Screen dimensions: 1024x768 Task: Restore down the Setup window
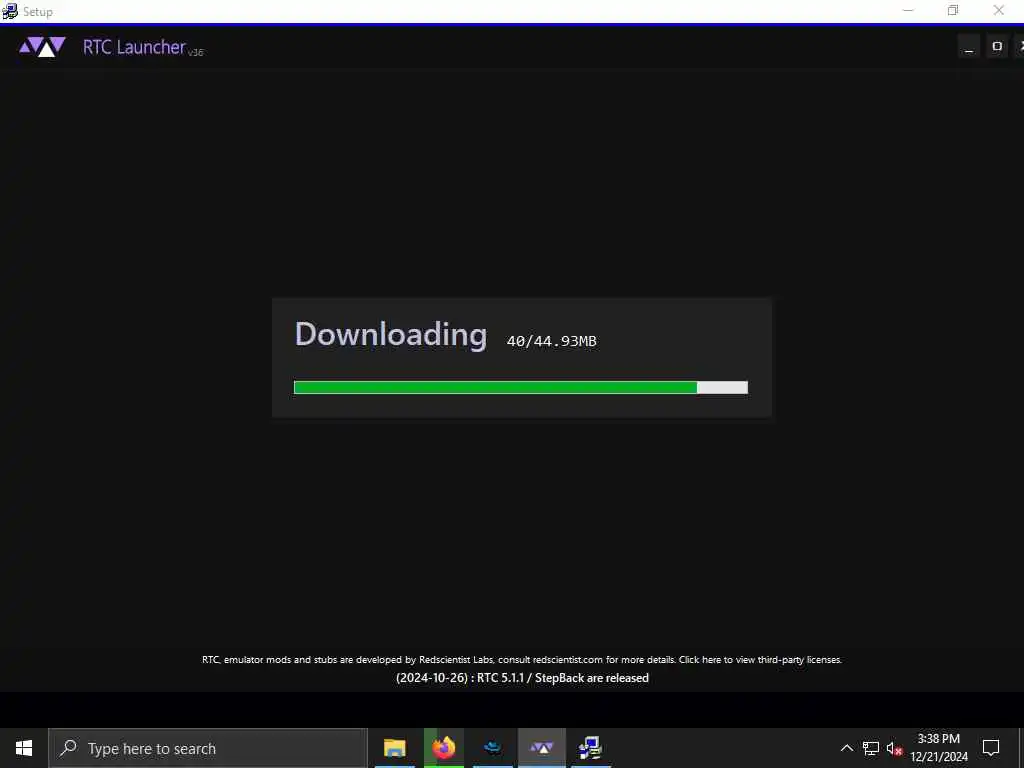(953, 10)
